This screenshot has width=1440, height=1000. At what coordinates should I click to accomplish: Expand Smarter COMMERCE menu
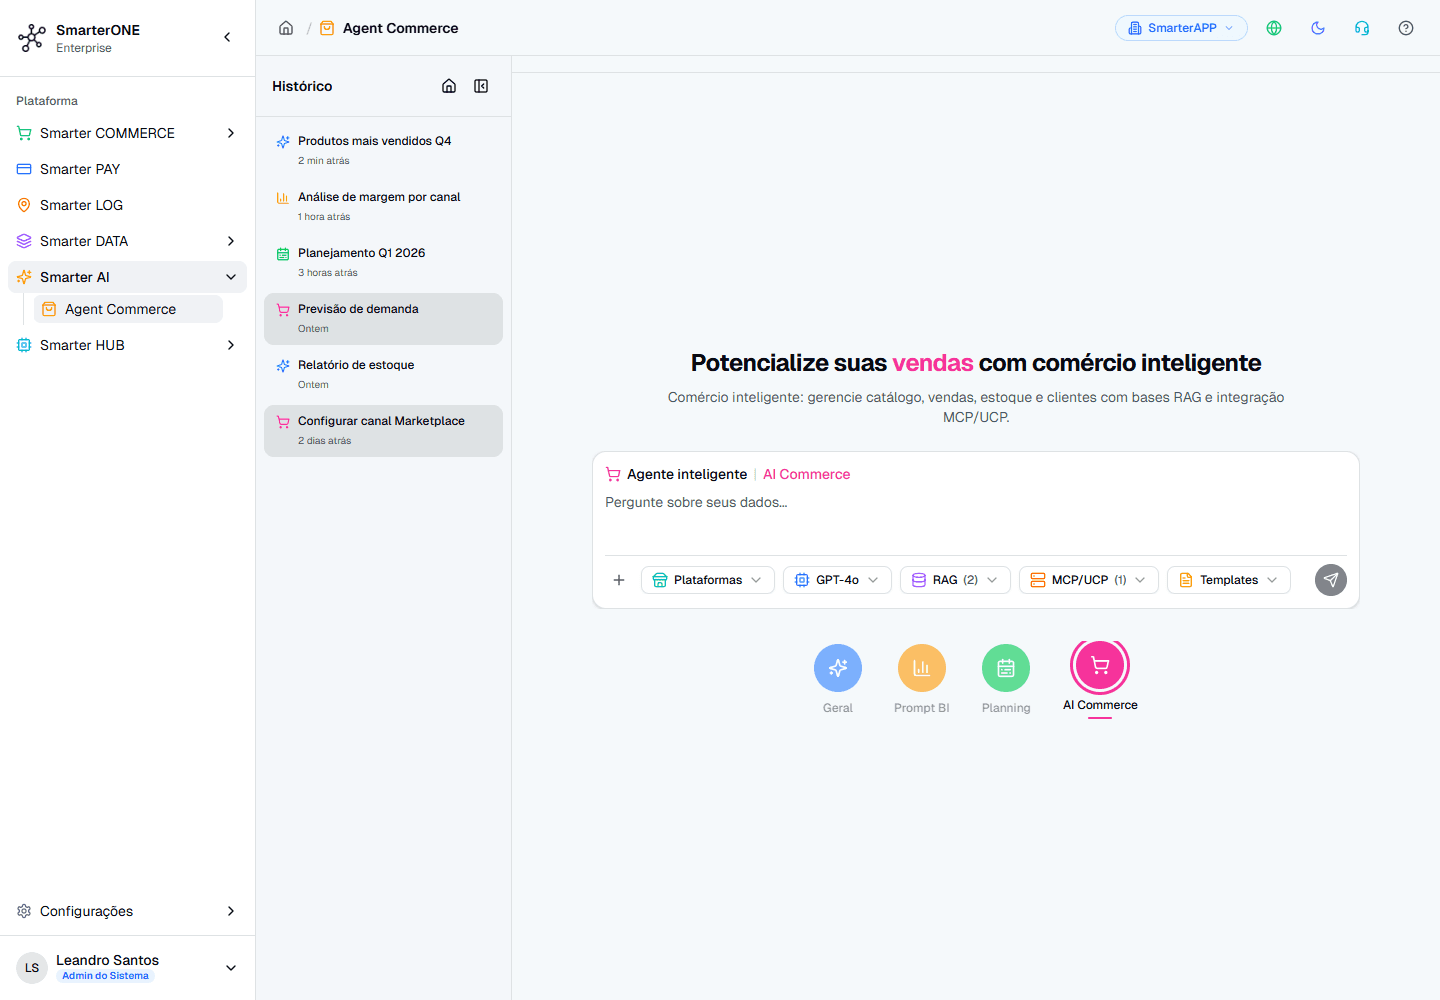(127, 133)
